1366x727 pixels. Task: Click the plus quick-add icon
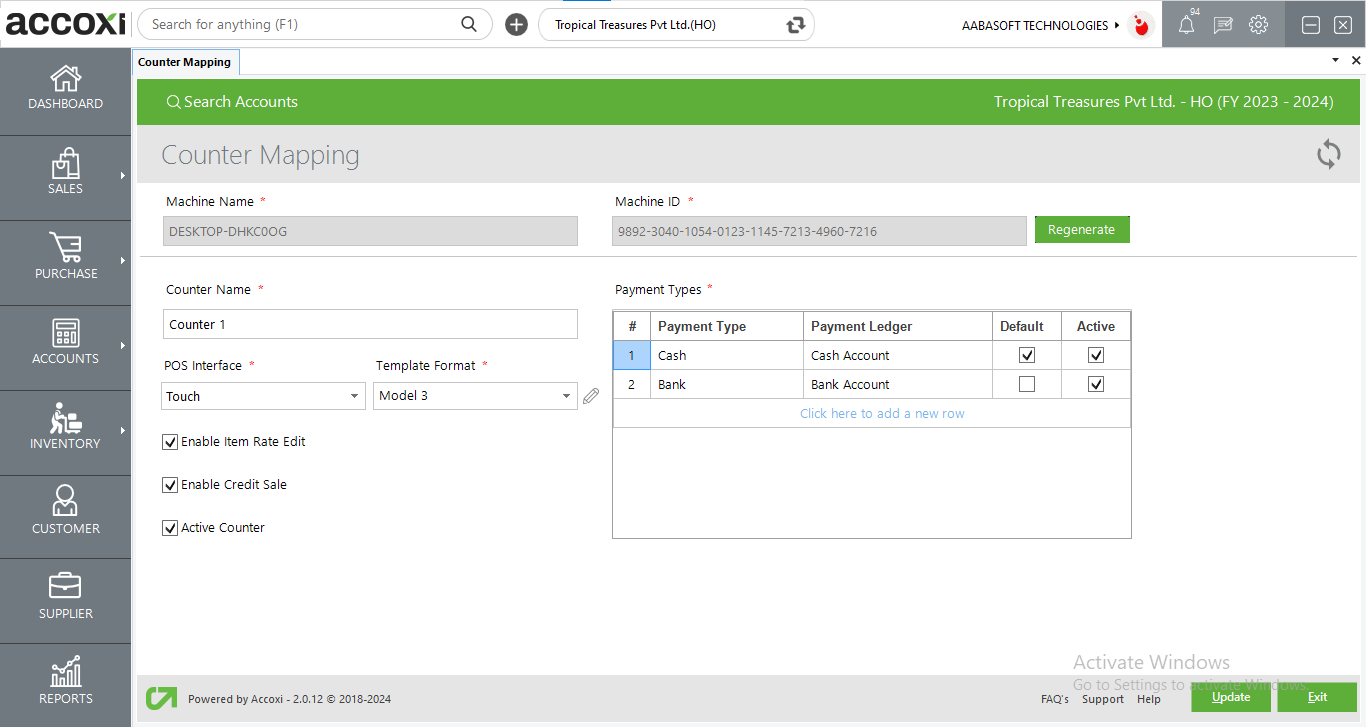click(x=516, y=25)
